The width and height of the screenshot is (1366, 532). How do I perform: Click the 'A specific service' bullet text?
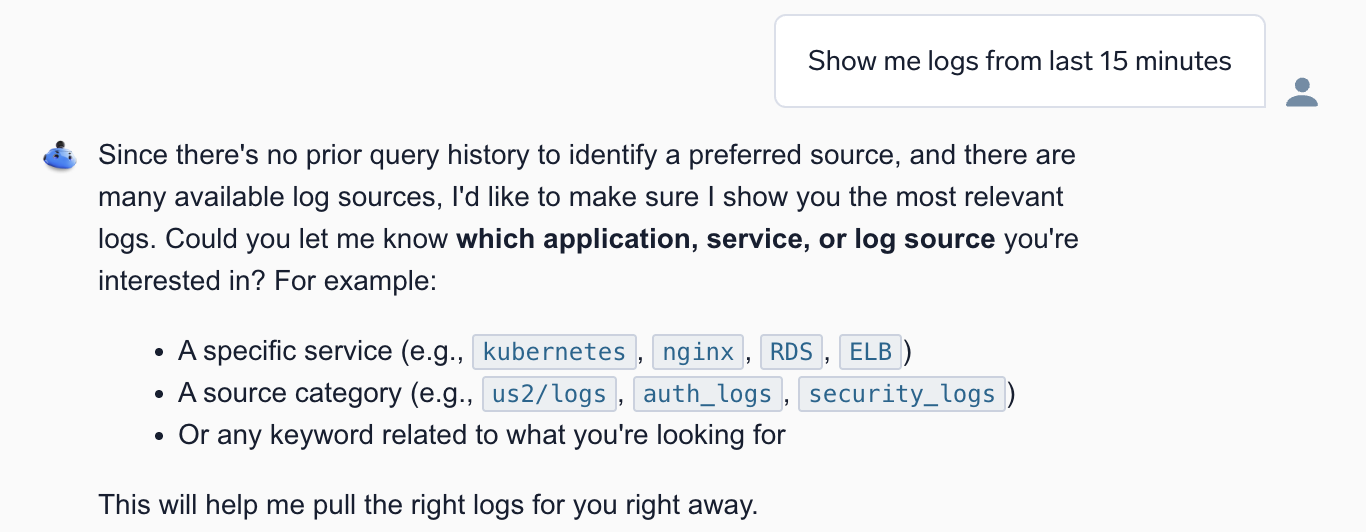[285, 351]
